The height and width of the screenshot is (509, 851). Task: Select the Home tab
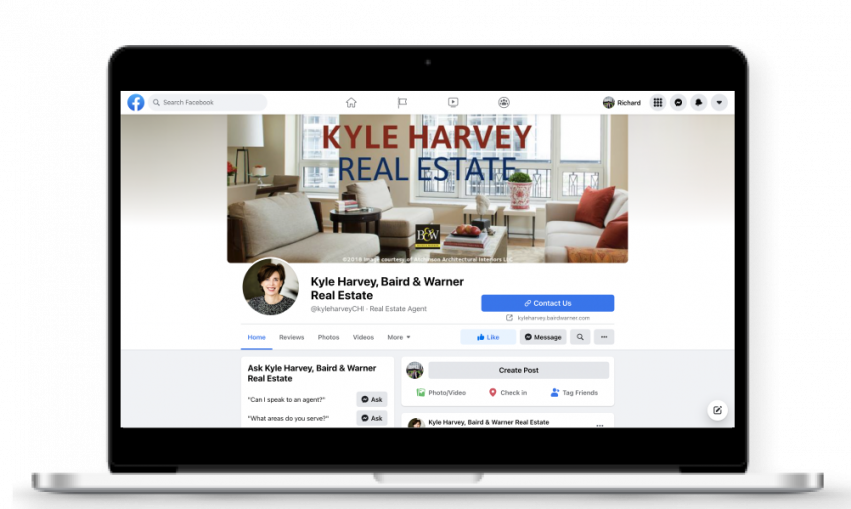[257, 337]
